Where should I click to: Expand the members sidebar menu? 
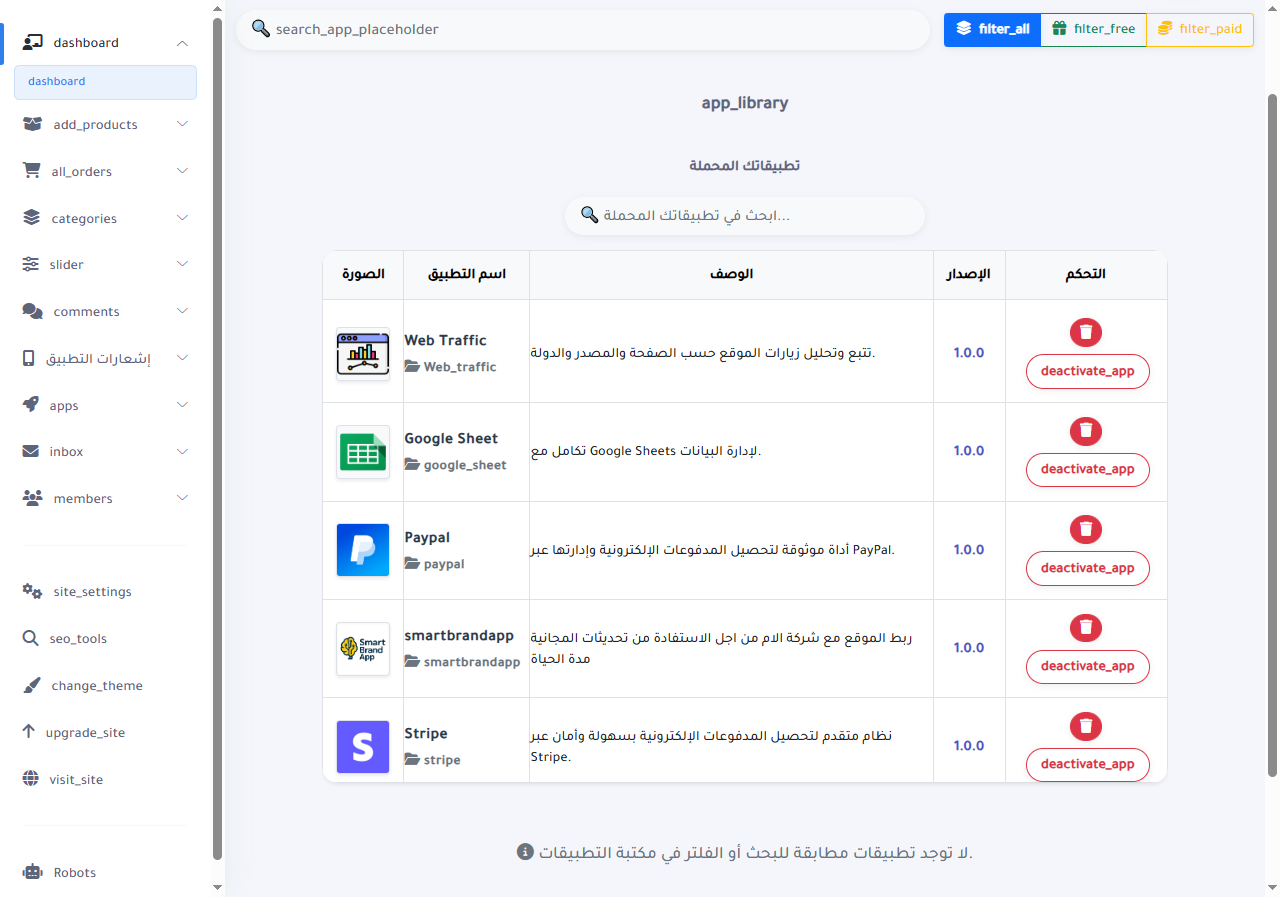tap(182, 497)
